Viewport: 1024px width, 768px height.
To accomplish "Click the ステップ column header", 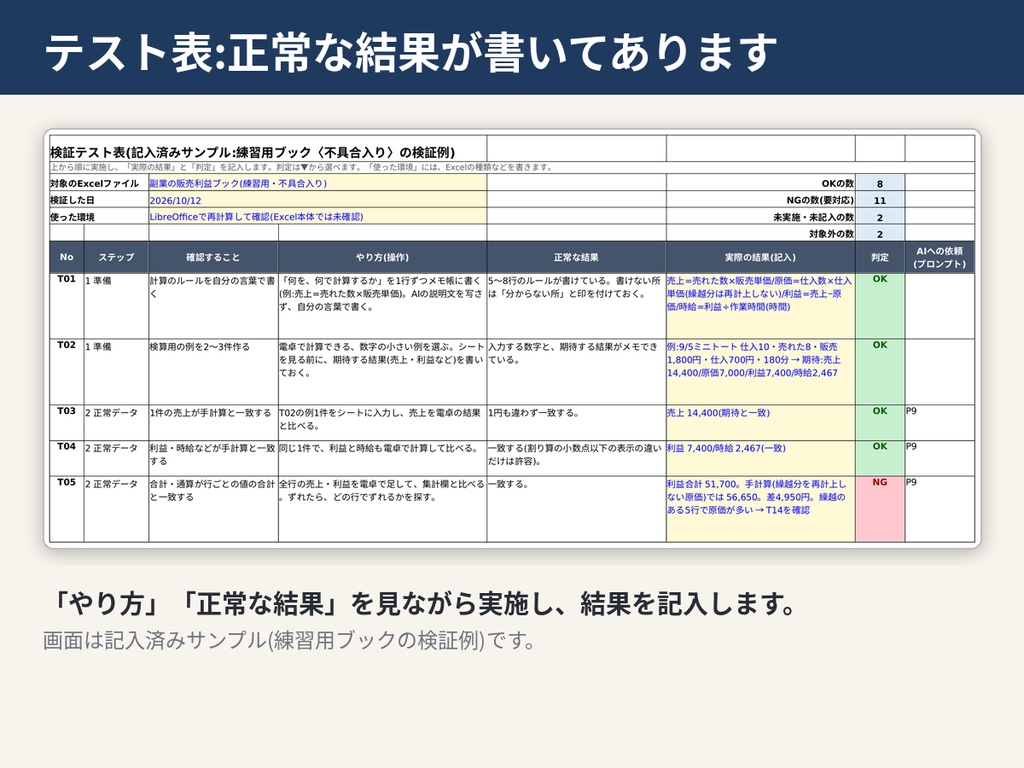I will pyautogui.click(x=116, y=257).
